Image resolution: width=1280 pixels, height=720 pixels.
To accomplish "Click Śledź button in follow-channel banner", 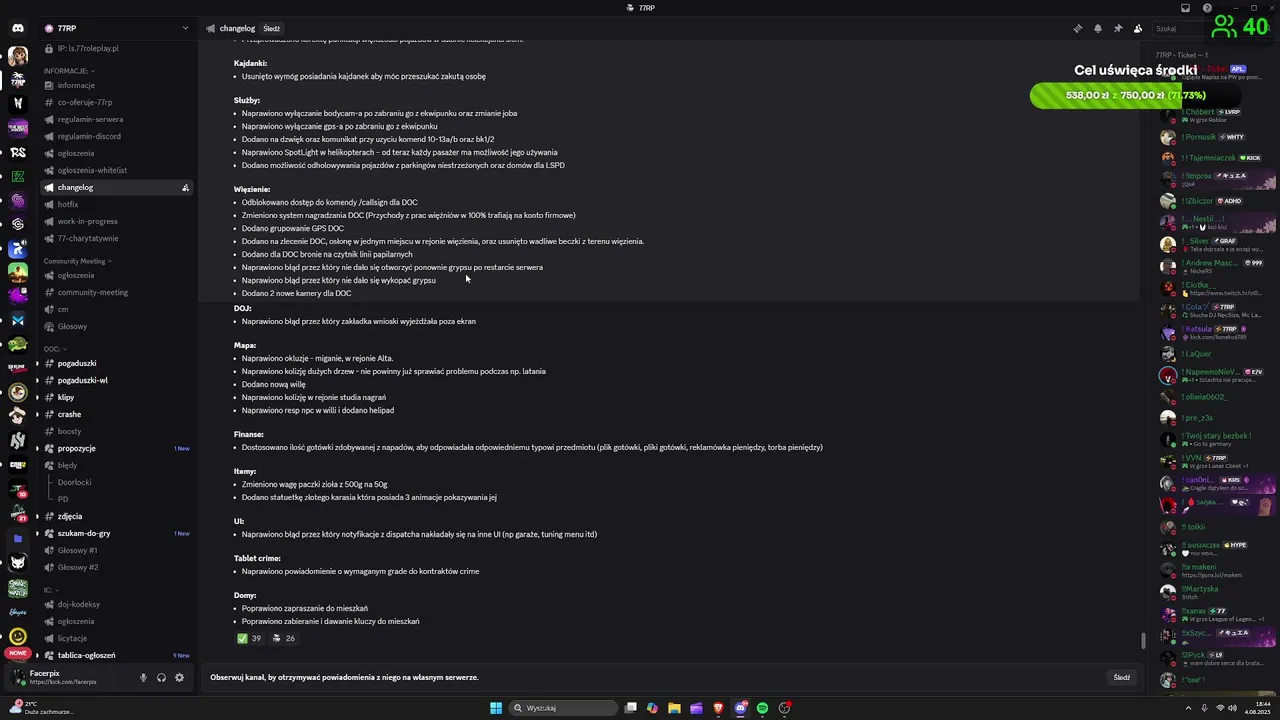I will point(1122,677).
